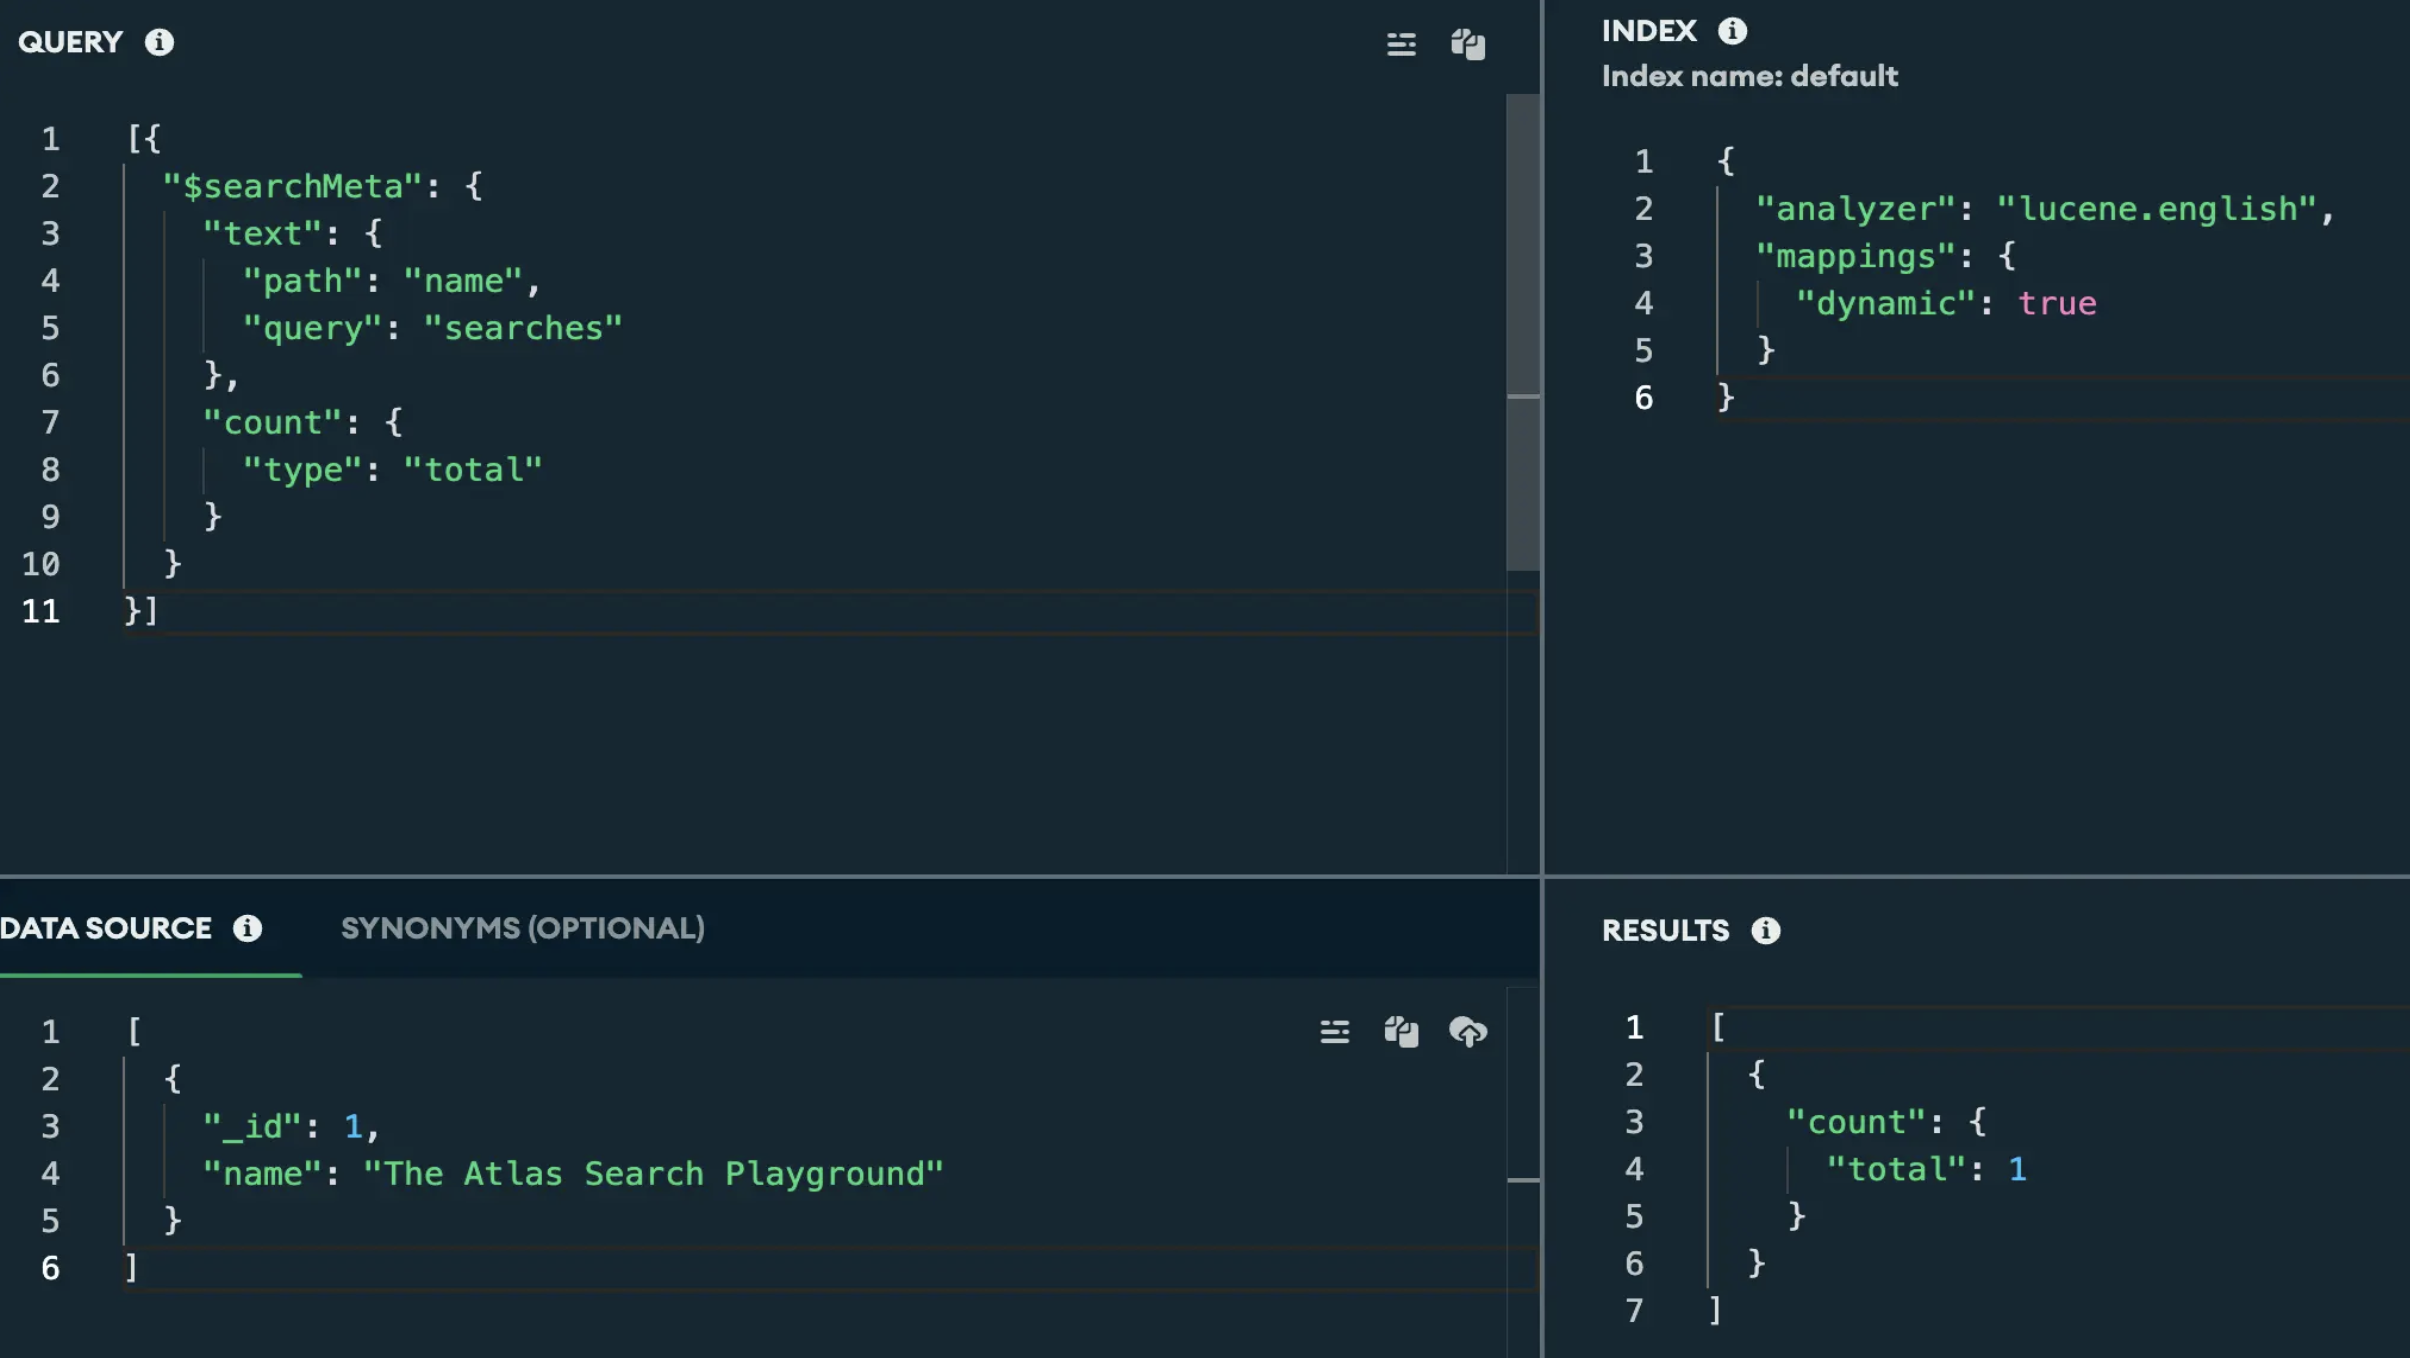The image size is (2410, 1358).
Task: Switch to the Synonyms (Optional) tab
Action: pos(522,928)
